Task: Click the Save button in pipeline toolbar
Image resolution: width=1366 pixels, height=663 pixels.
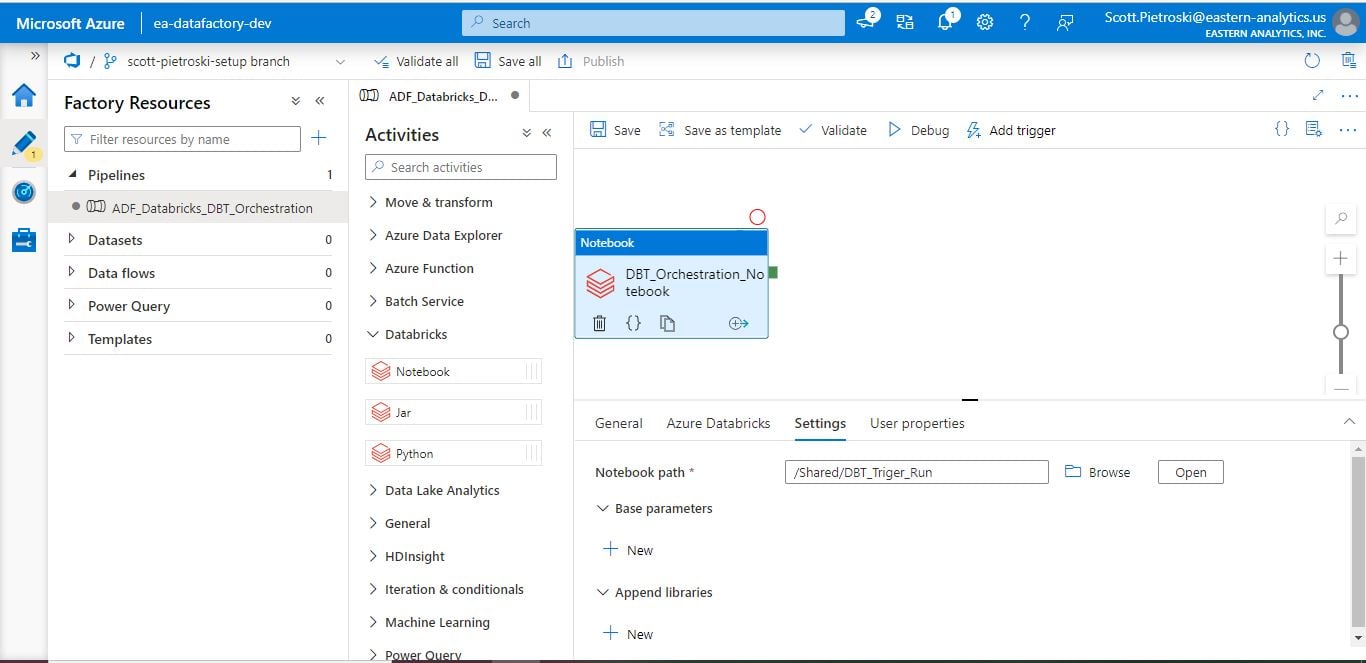Action: 615,130
